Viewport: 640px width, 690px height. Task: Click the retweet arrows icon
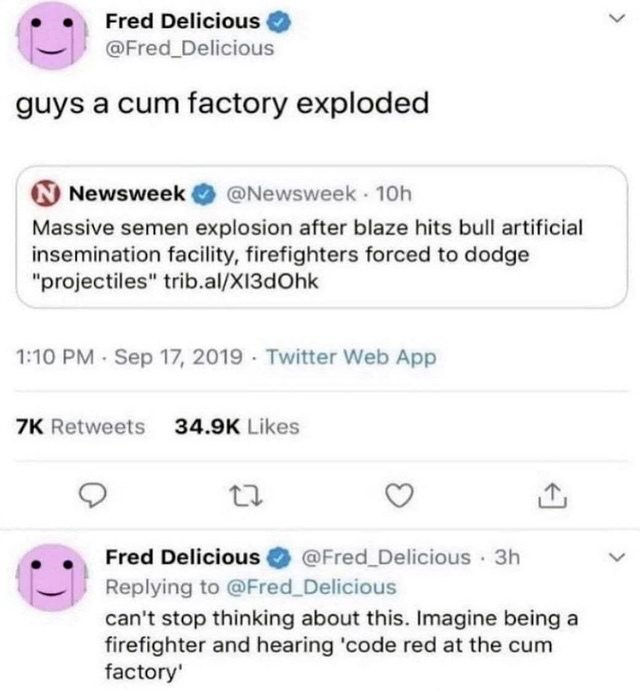[247, 496]
